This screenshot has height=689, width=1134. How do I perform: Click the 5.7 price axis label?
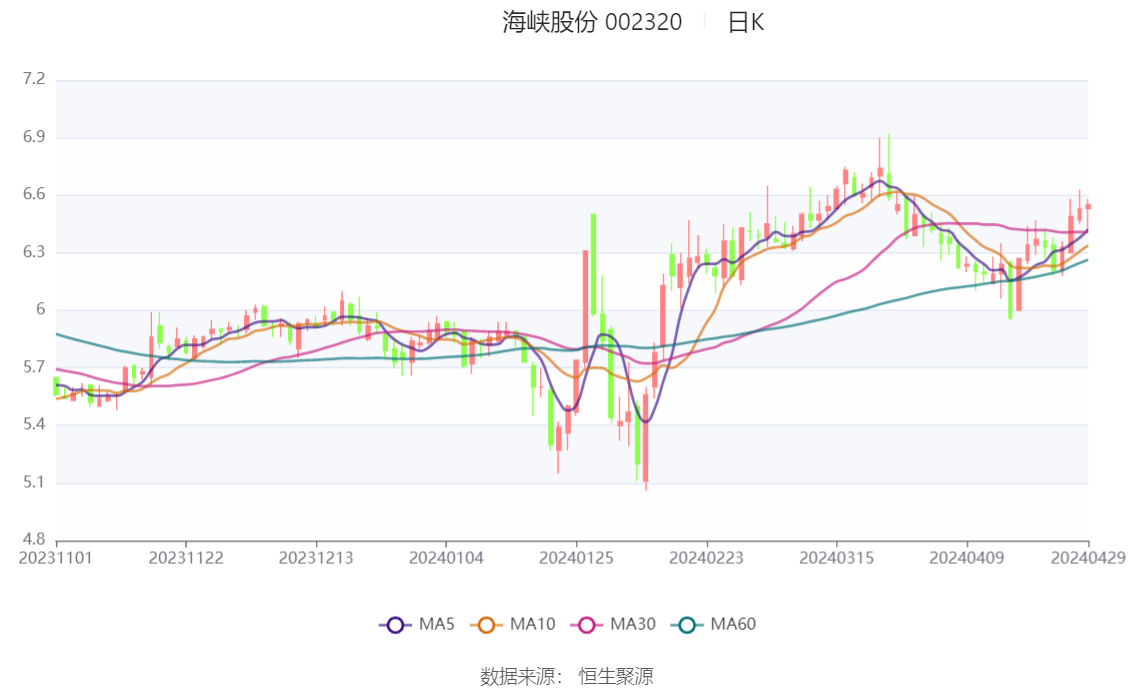pyautogui.click(x=34, y=367)
